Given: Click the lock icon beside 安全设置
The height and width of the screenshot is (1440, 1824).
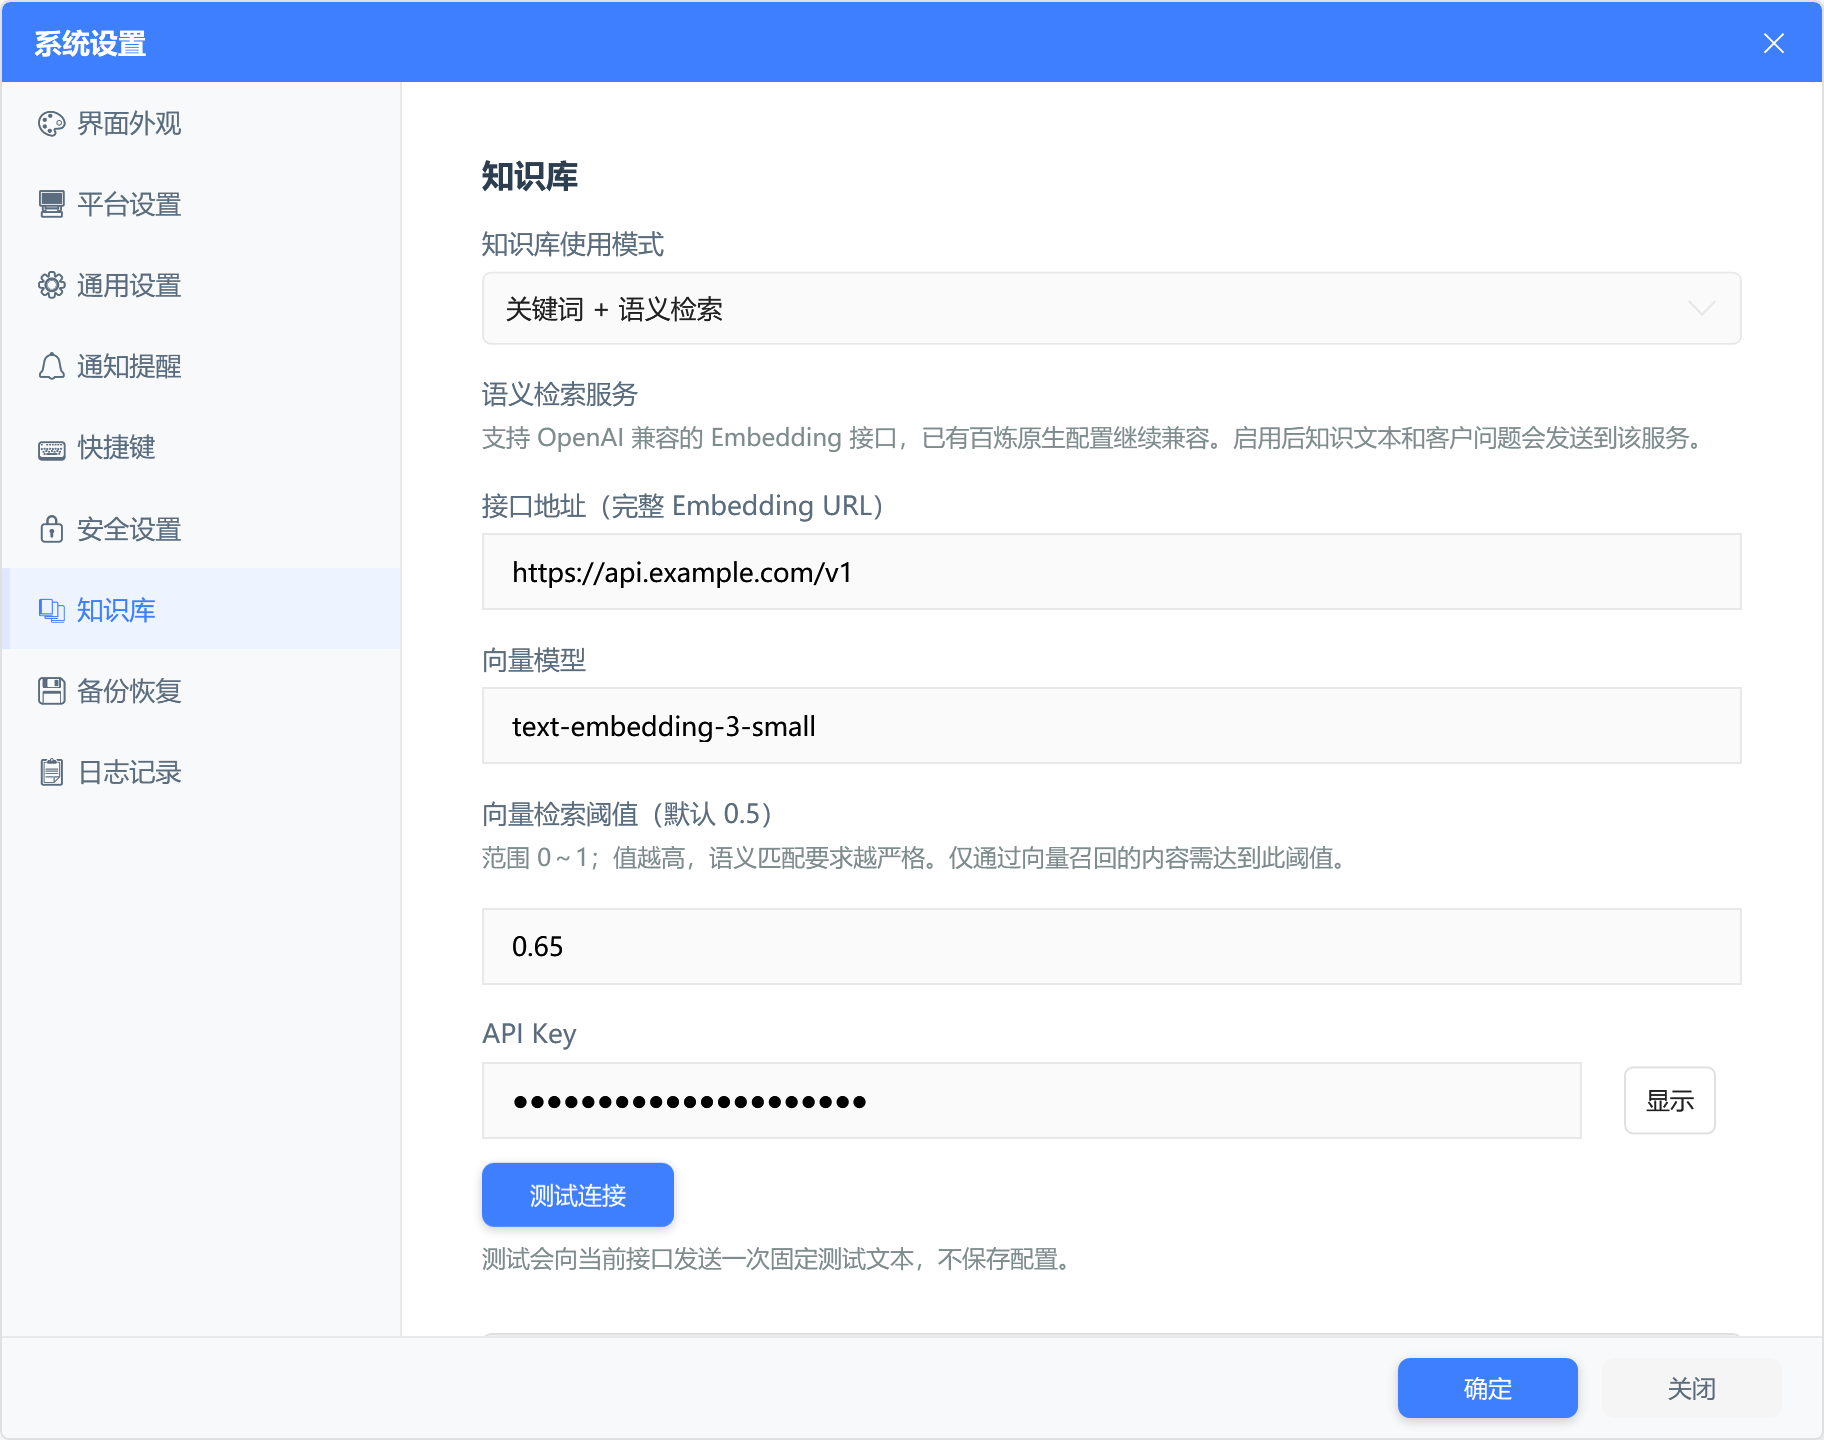Looking at the screenshot, I should [51, 529].
